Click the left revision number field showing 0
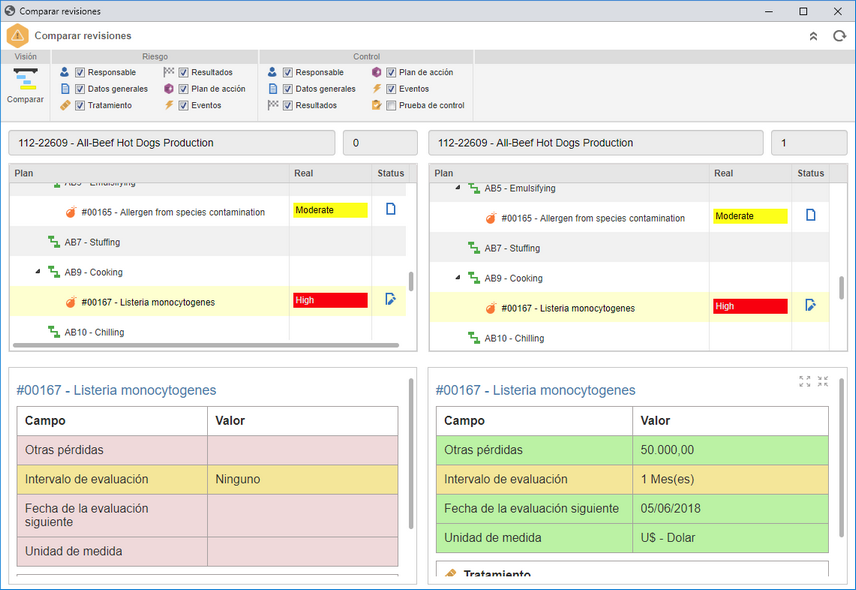This screenshot has height=590, width=856. pos(380,143)
